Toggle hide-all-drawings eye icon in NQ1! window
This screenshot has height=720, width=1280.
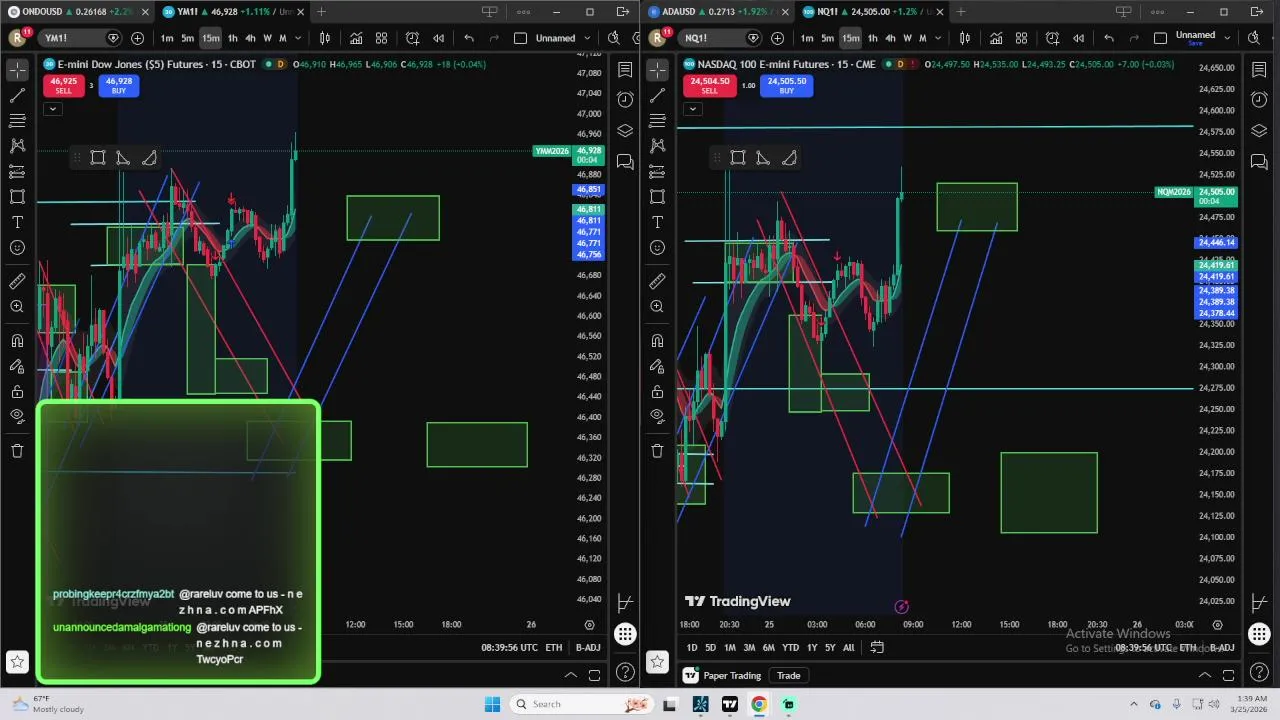[657, 416]
